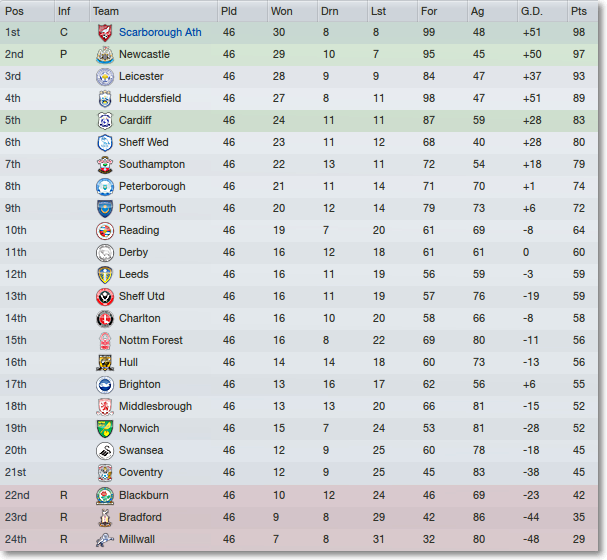607x560 pixels.
Task: Open the Portsmouth club badge
Action: 105,209
